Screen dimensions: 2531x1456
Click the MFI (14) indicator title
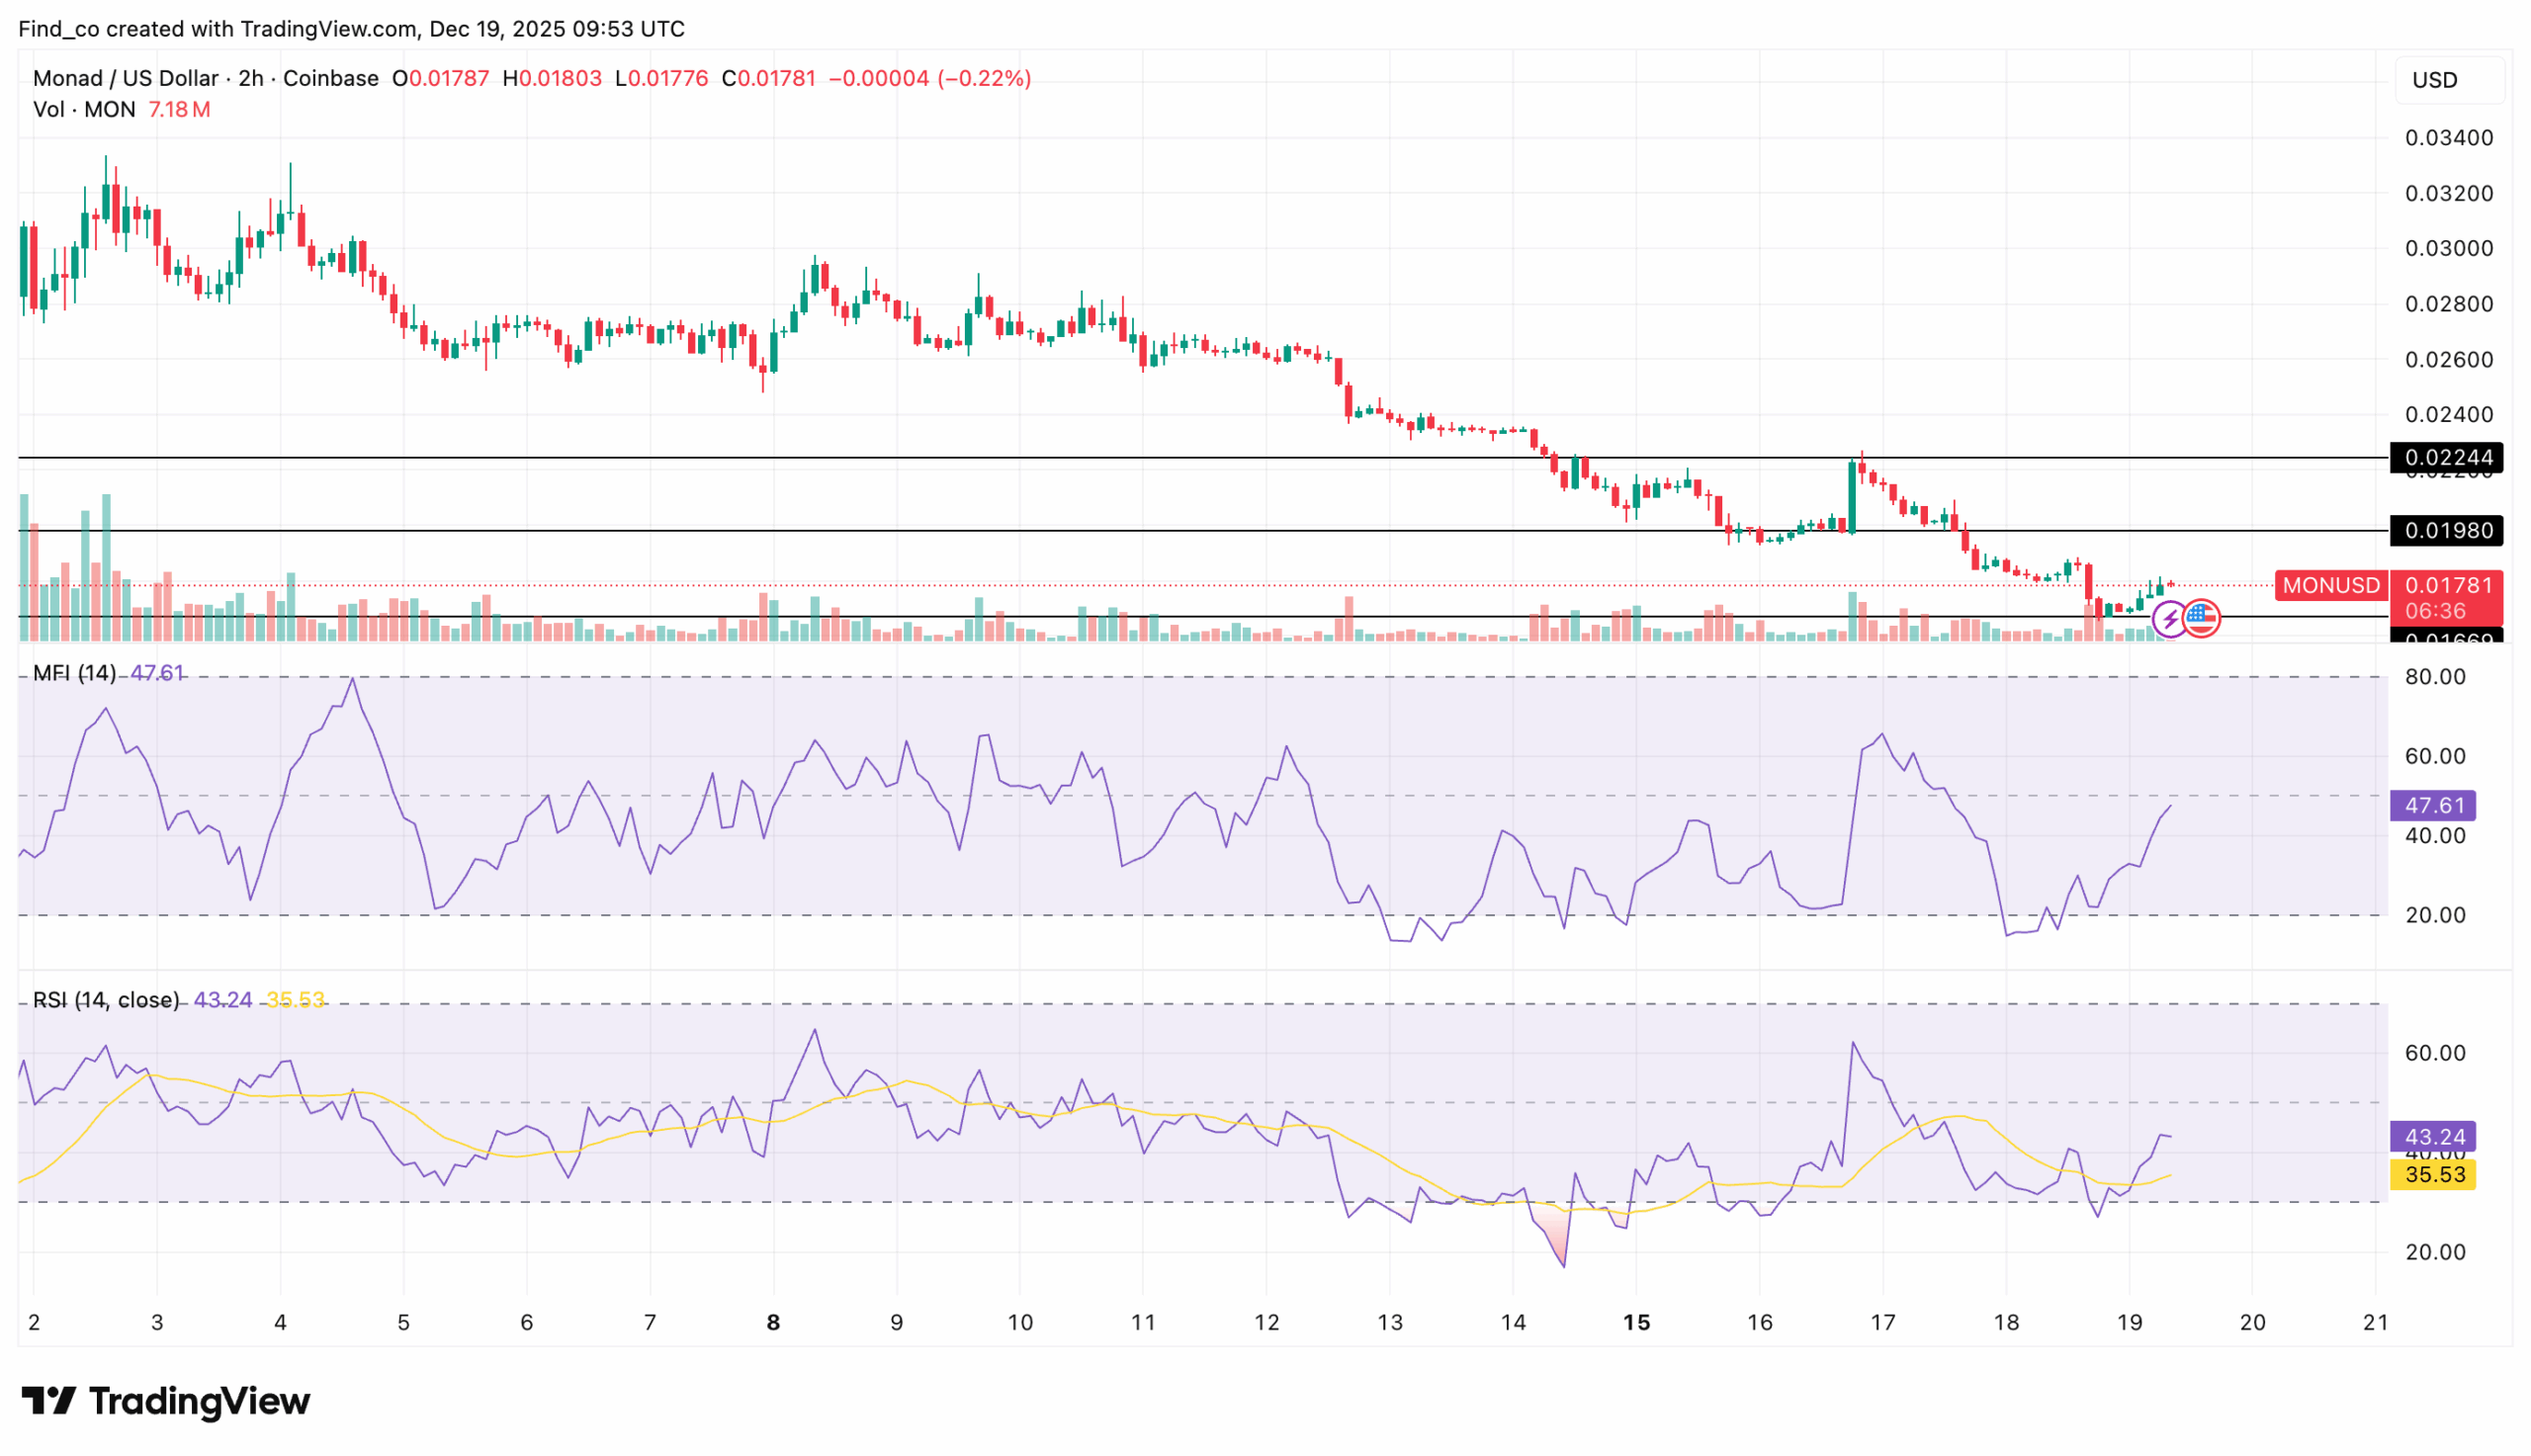(75, 673)
